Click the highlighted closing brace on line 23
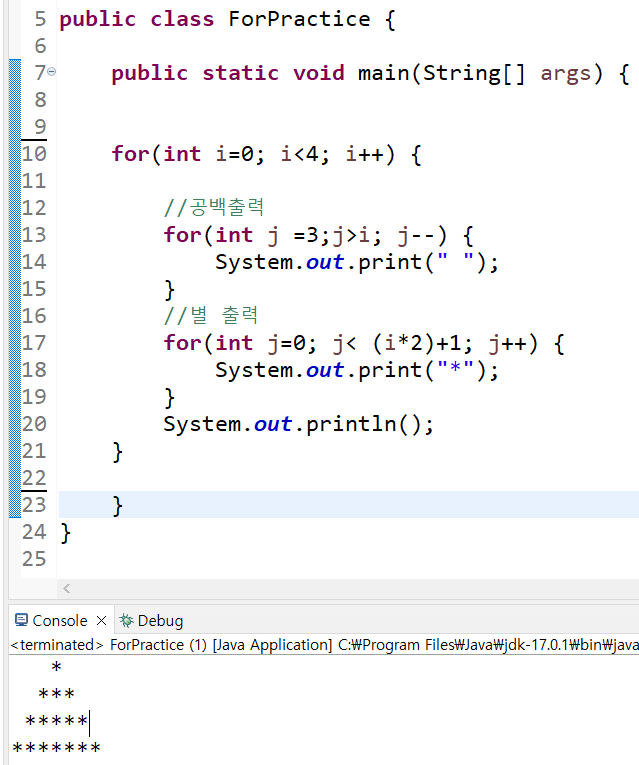 click(118, 506)
